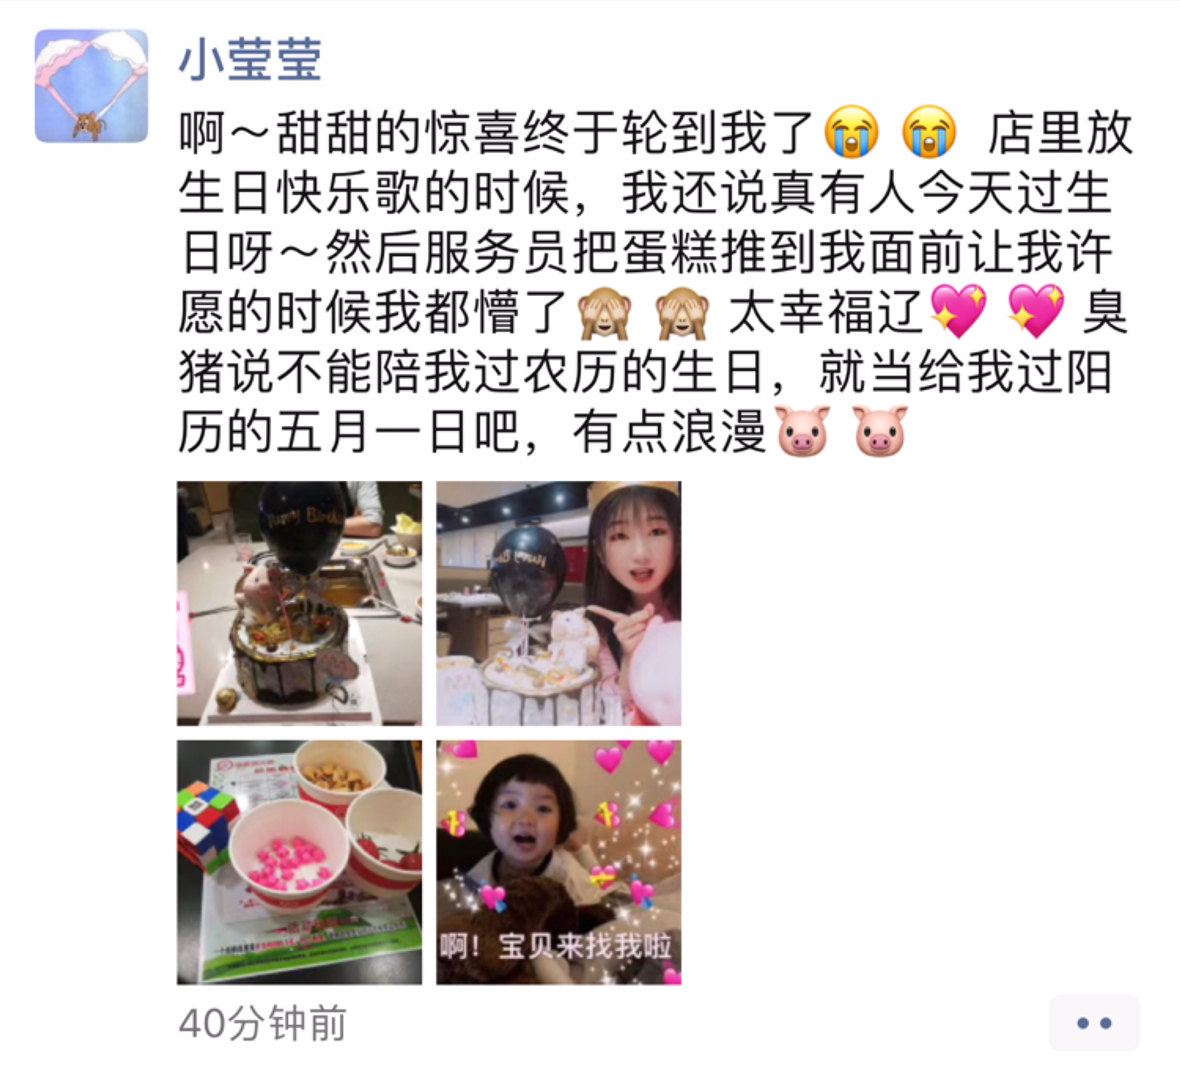Tap the post text starting with 啊～甜甜的惊喜

click(x=655, y=283)
